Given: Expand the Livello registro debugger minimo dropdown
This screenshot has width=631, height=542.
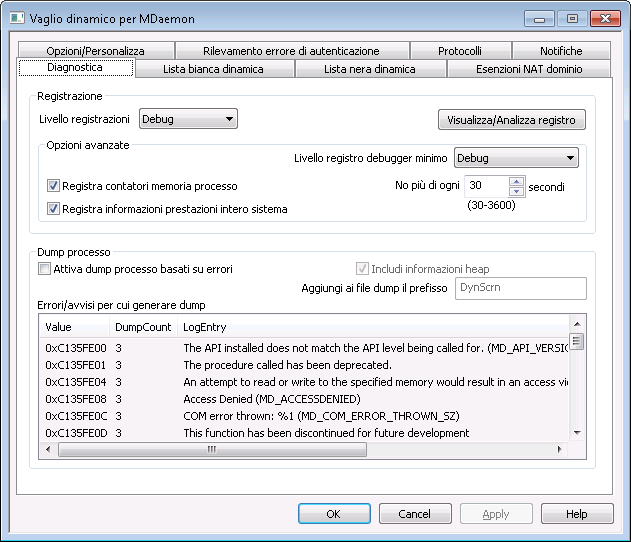Looking at the screenshot, I should (x=516, y=158).
